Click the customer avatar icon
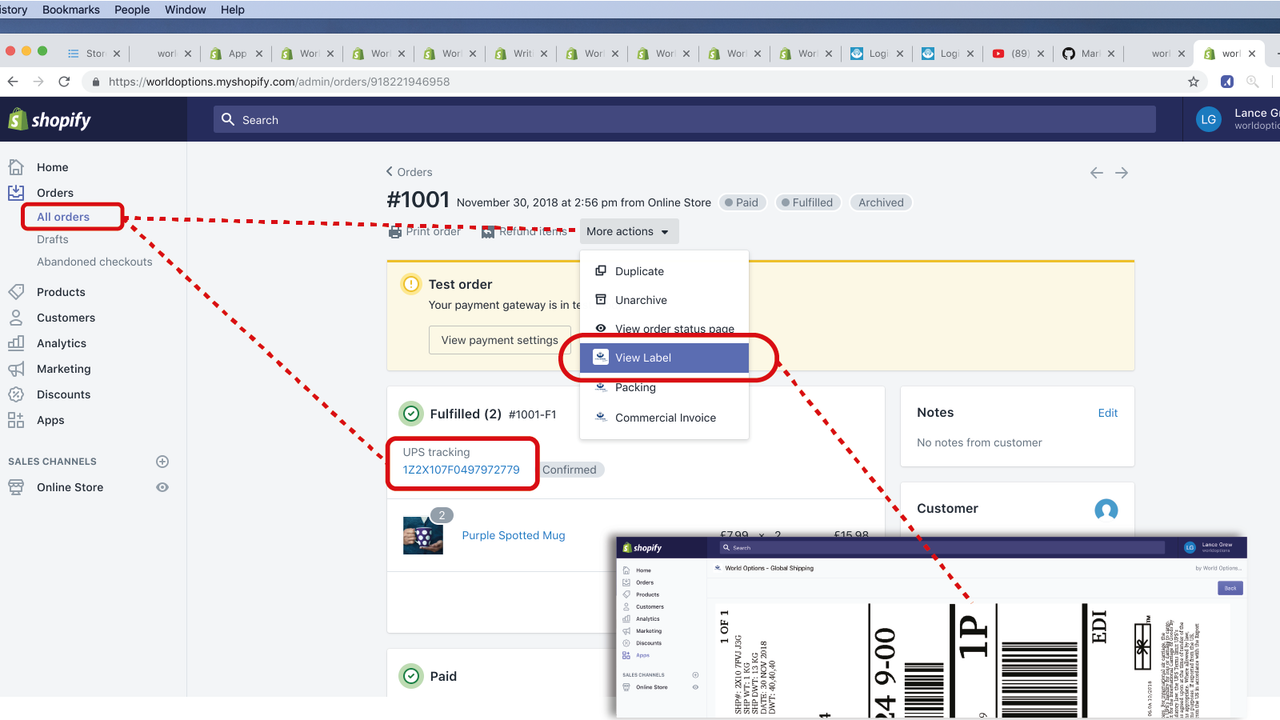 1106,510
